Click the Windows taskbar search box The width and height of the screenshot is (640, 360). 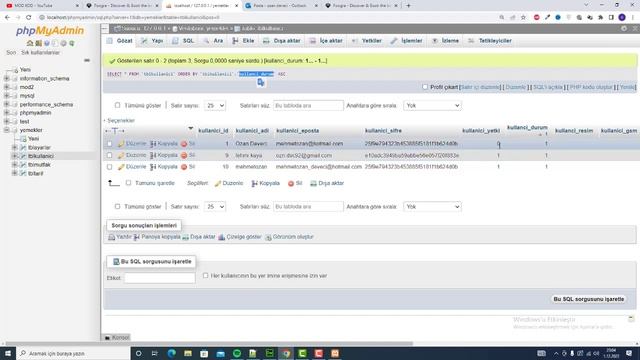(73, 353)
